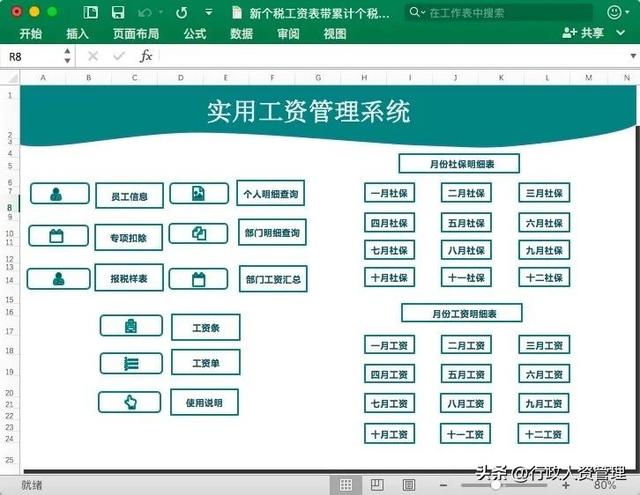Screen dimensions: 640x495
Task: Expand the formula bar with right arrow
Action: (633, 56)
